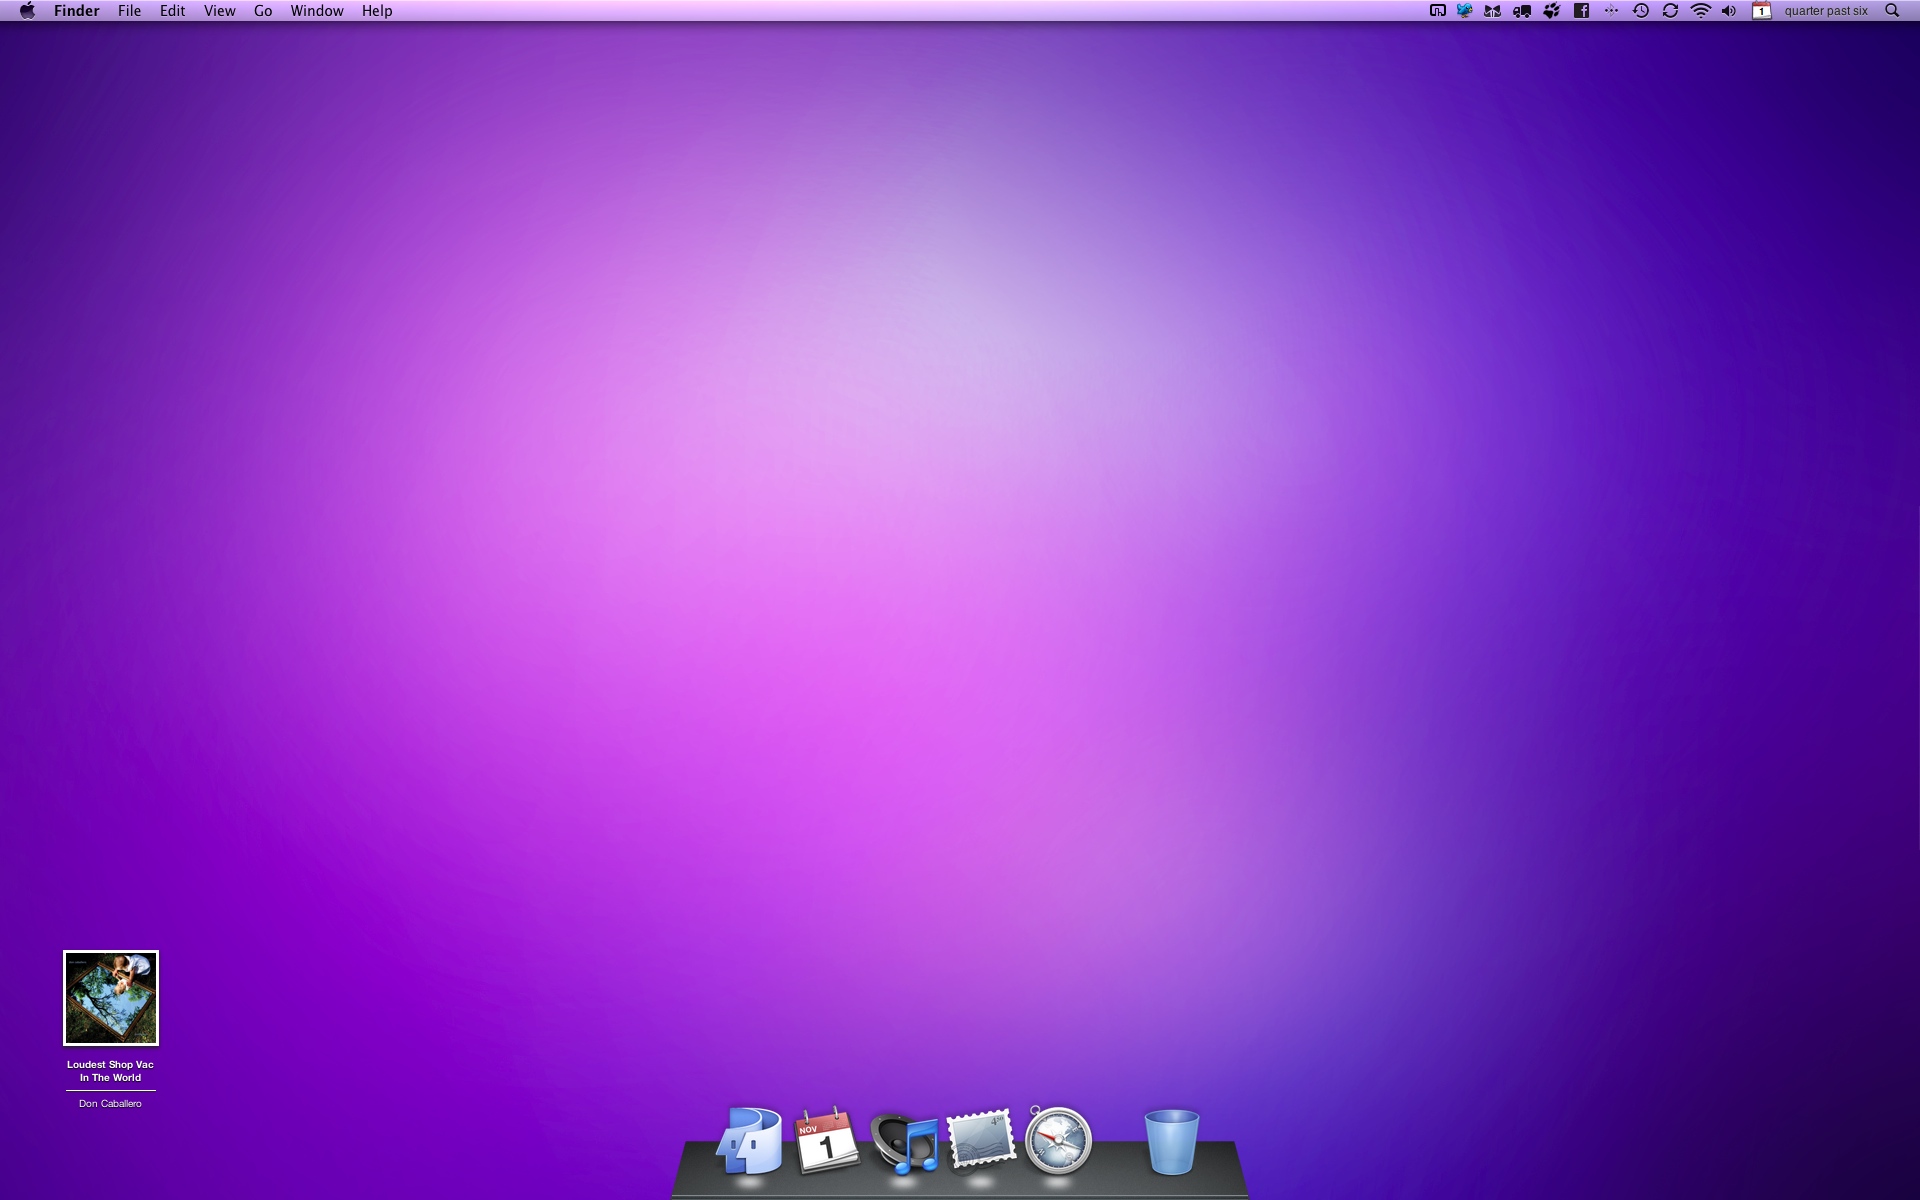Viewport: 1920px width, 1200px height.
Task: Click the delivery truck menu bar icon
Action: (x=1522, y=11)
